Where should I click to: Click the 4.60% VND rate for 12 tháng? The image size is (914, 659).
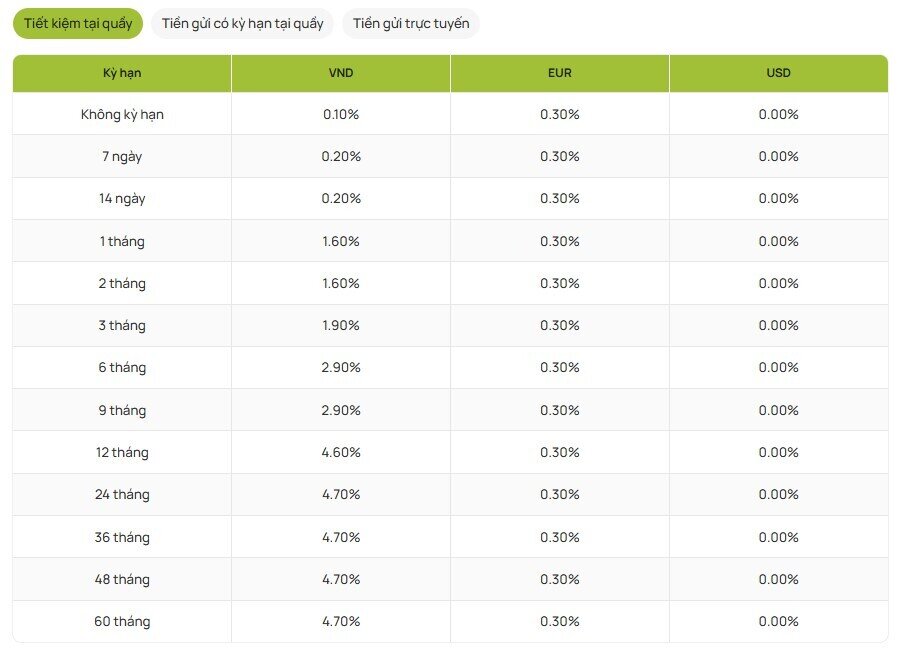point(341,452)
